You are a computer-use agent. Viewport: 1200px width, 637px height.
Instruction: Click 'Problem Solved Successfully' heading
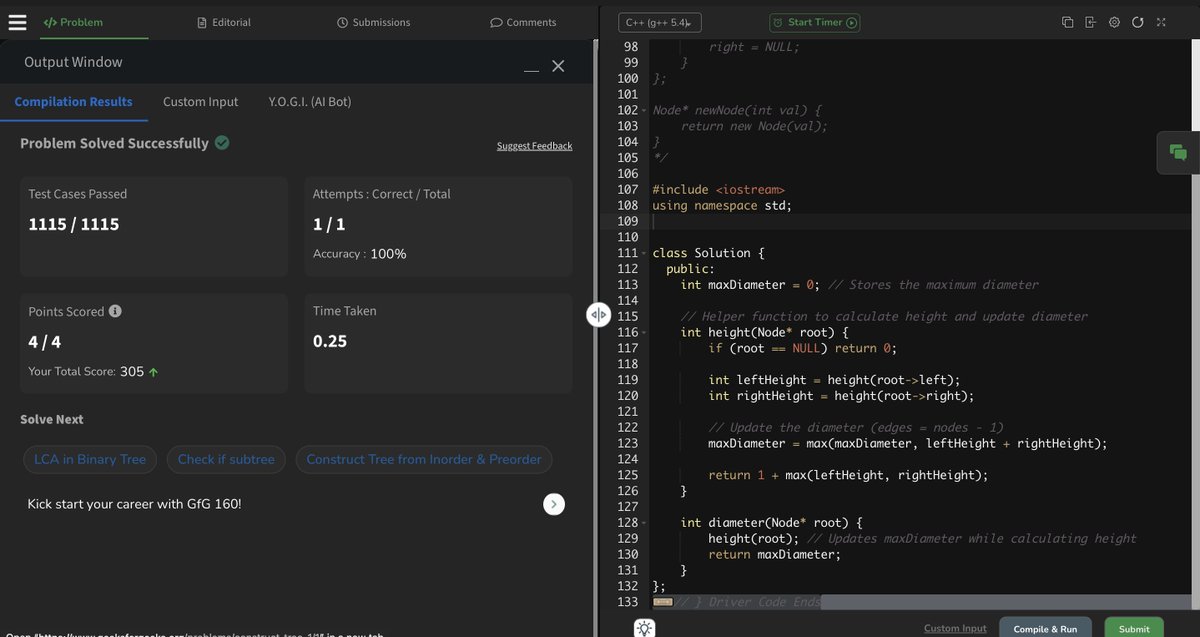114,143
